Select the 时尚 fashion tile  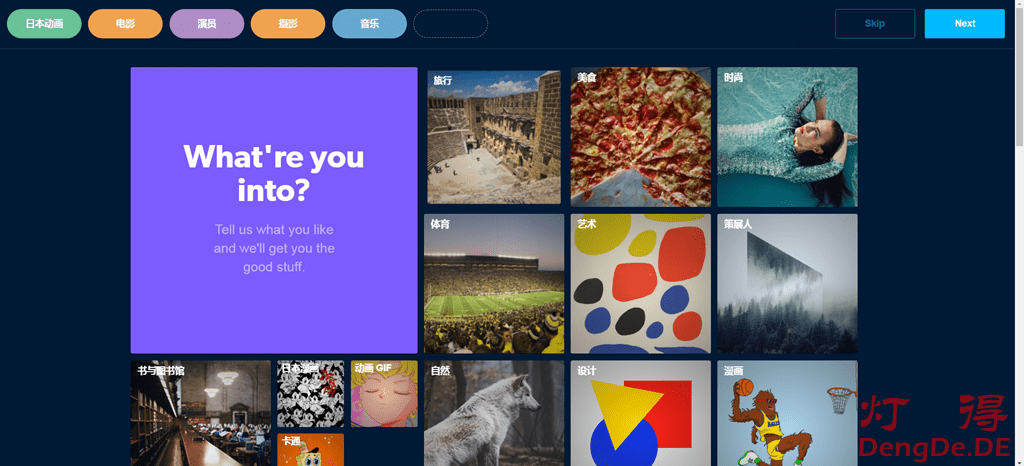pyautogui.click(x=787, y=137)
